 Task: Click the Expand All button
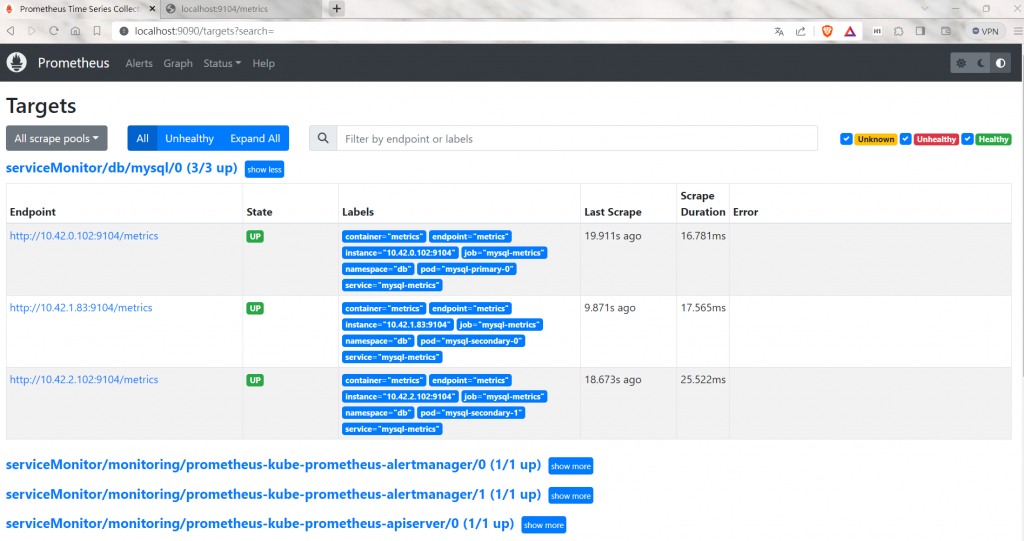pyautogui.click(x=255, y=139)
